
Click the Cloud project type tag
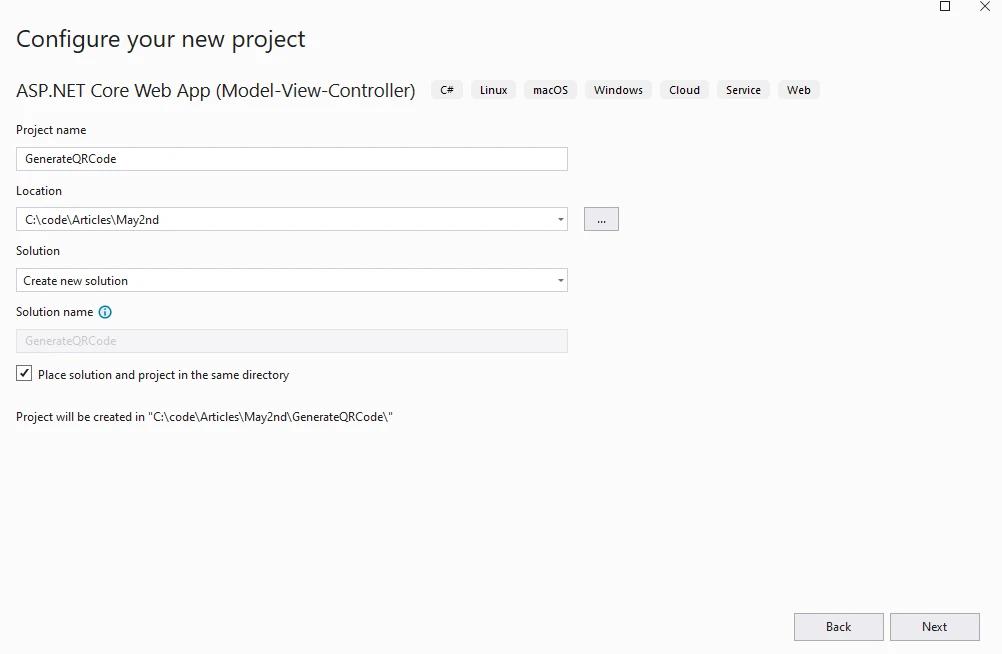pos(684,90)
